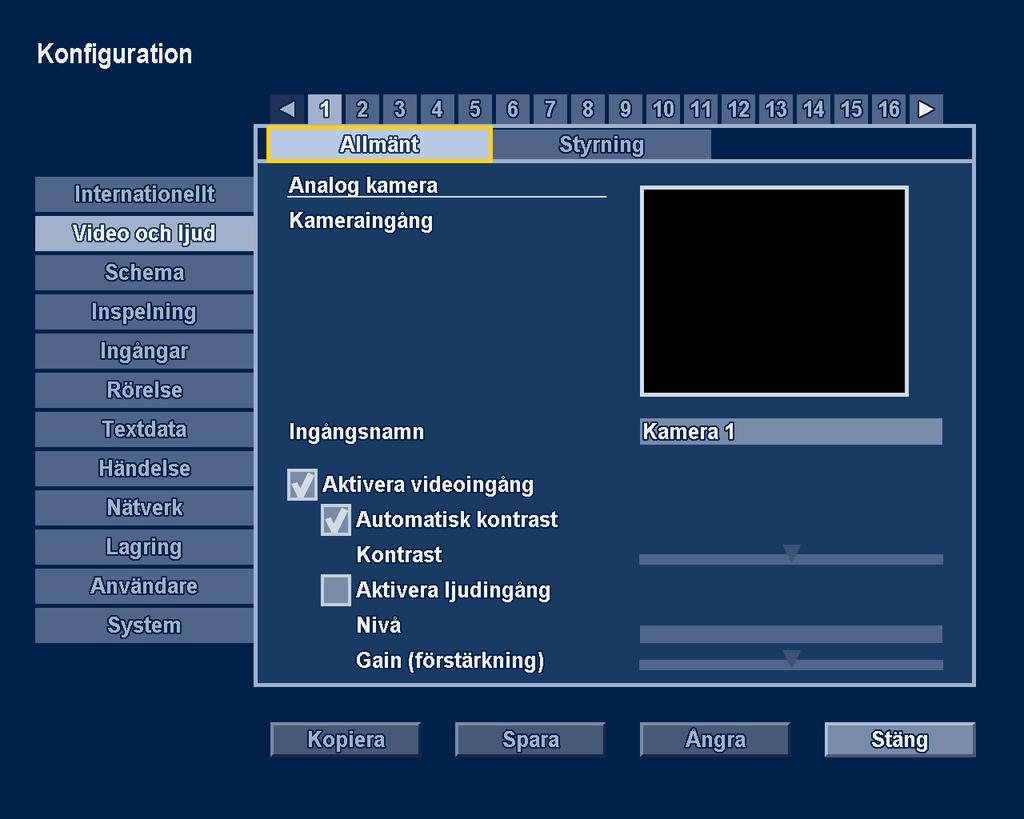Select camera channel 5
1024x819 pixels.
click(475, 109)
